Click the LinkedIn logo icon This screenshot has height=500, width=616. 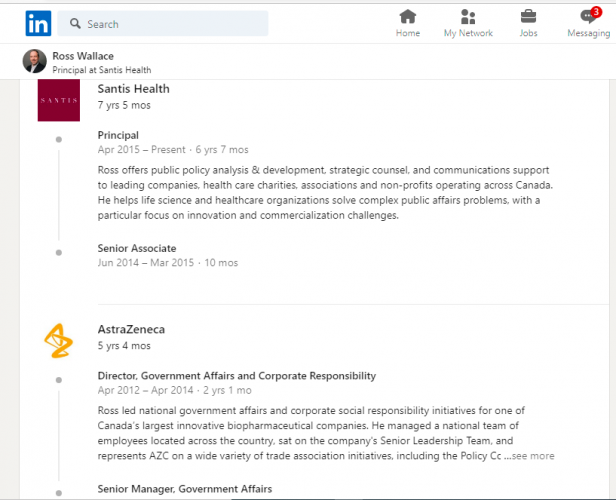(x=38, y=24)
